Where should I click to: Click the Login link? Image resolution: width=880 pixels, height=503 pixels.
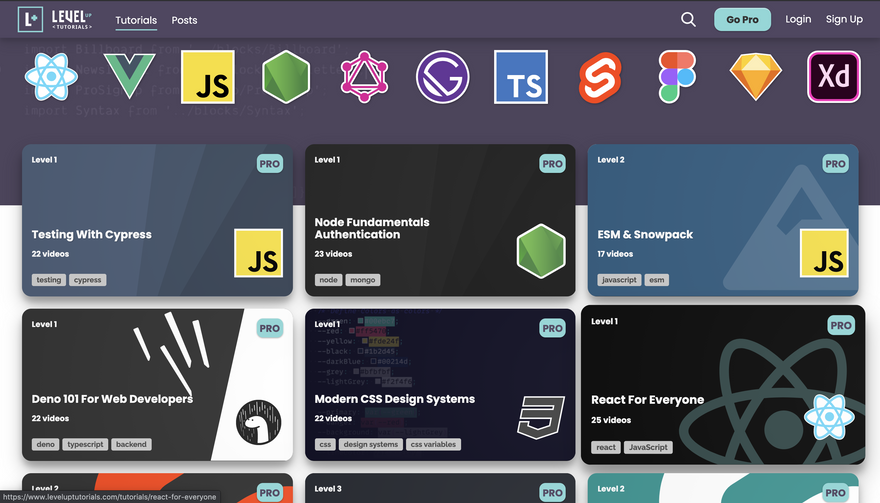(x=798, y=19)
